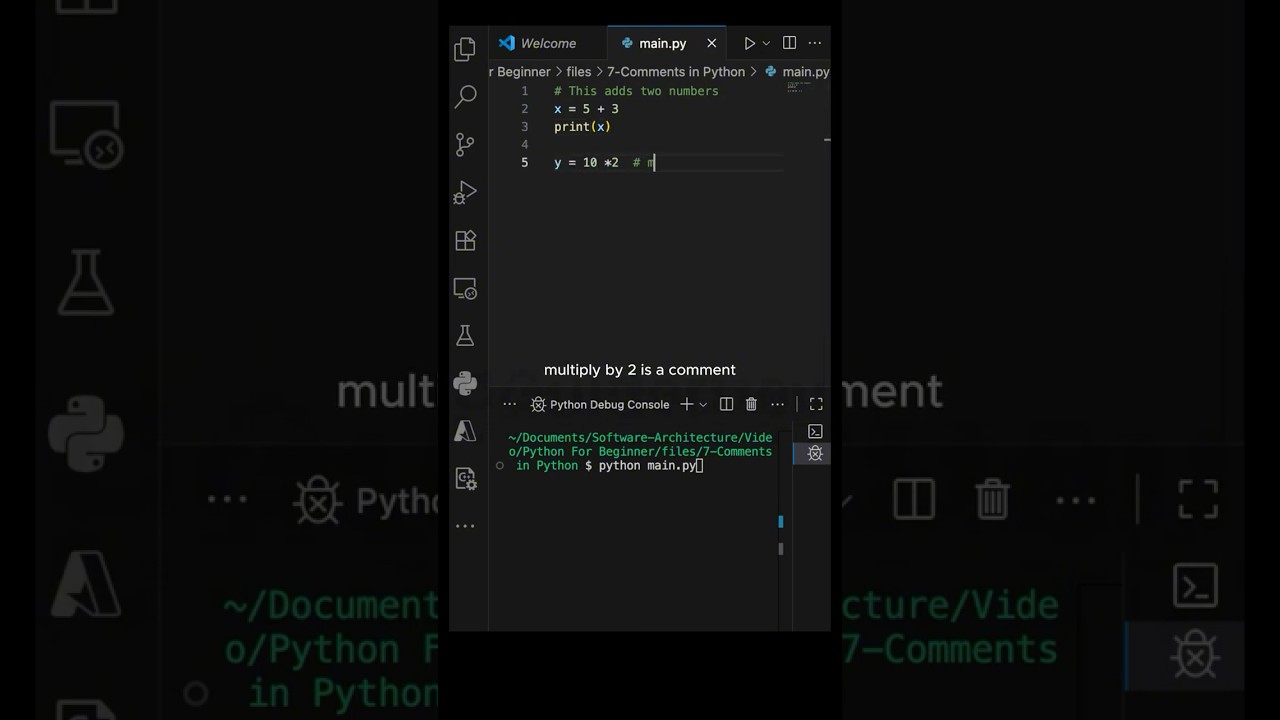Click line number 4 in the gutter
This screenshot has width=1280, height=720.
(525, 145)
